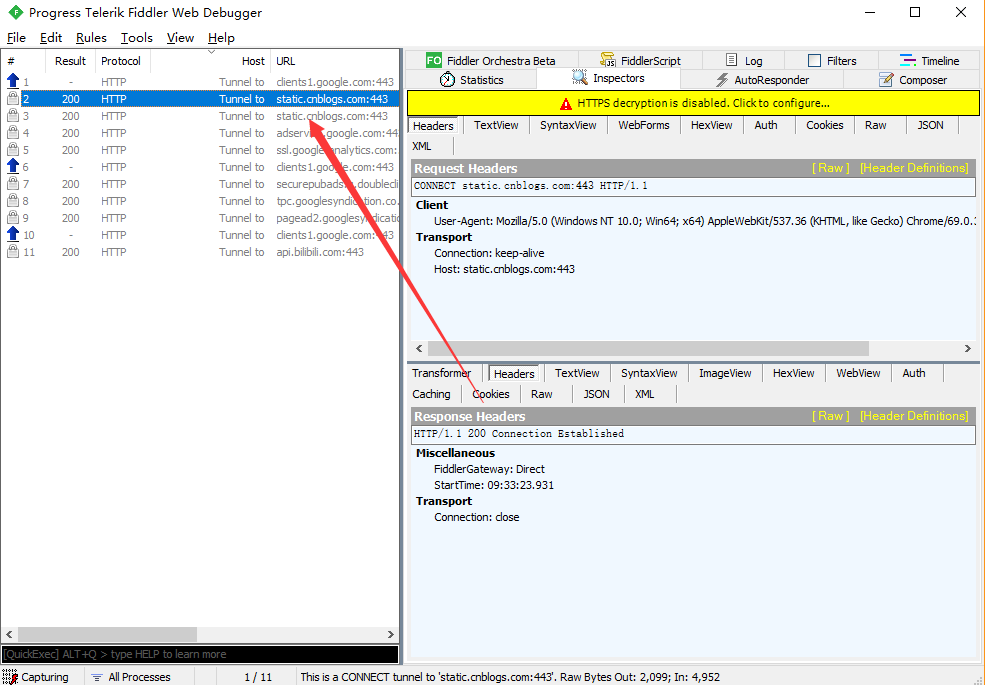The width and height of the screenshot is (985, 685).
Task: Click the [Raw] link in Response Headers
Action: [830, 416]
